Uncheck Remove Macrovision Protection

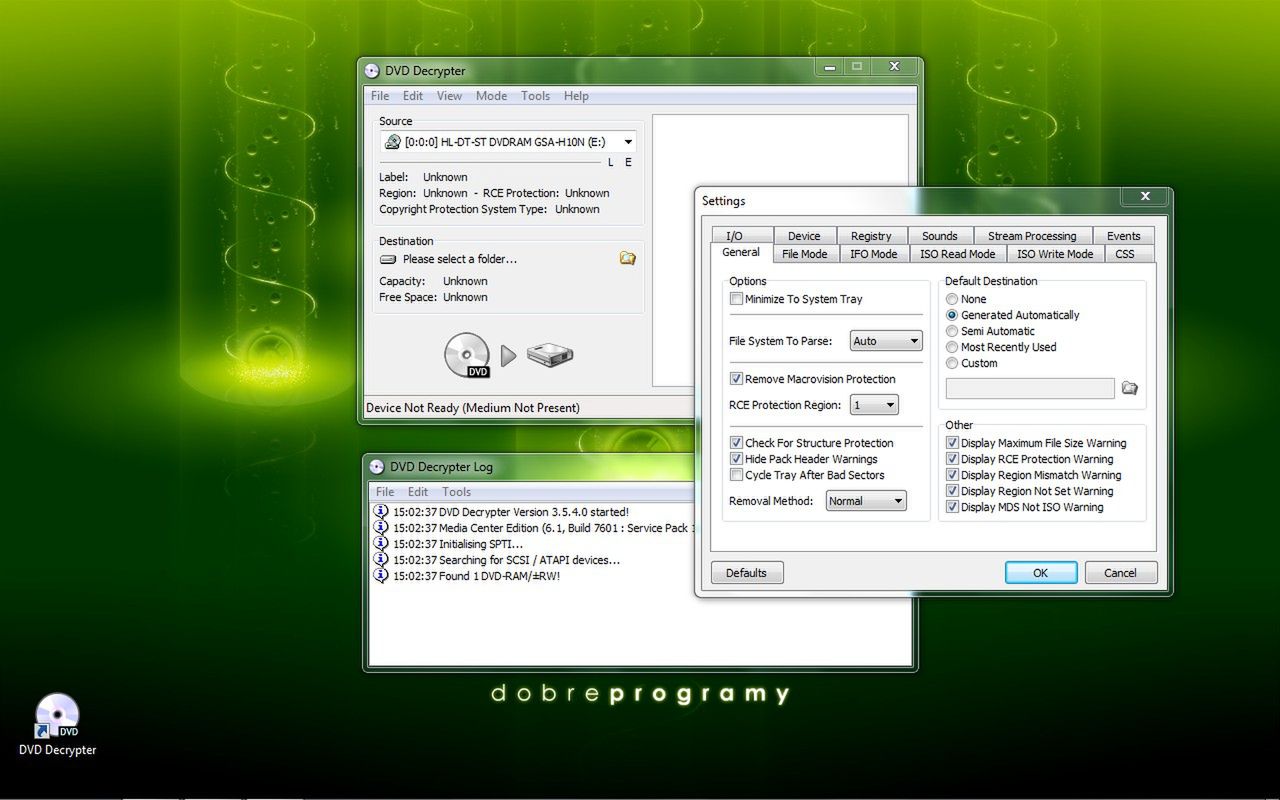click(x=737, y=379)
